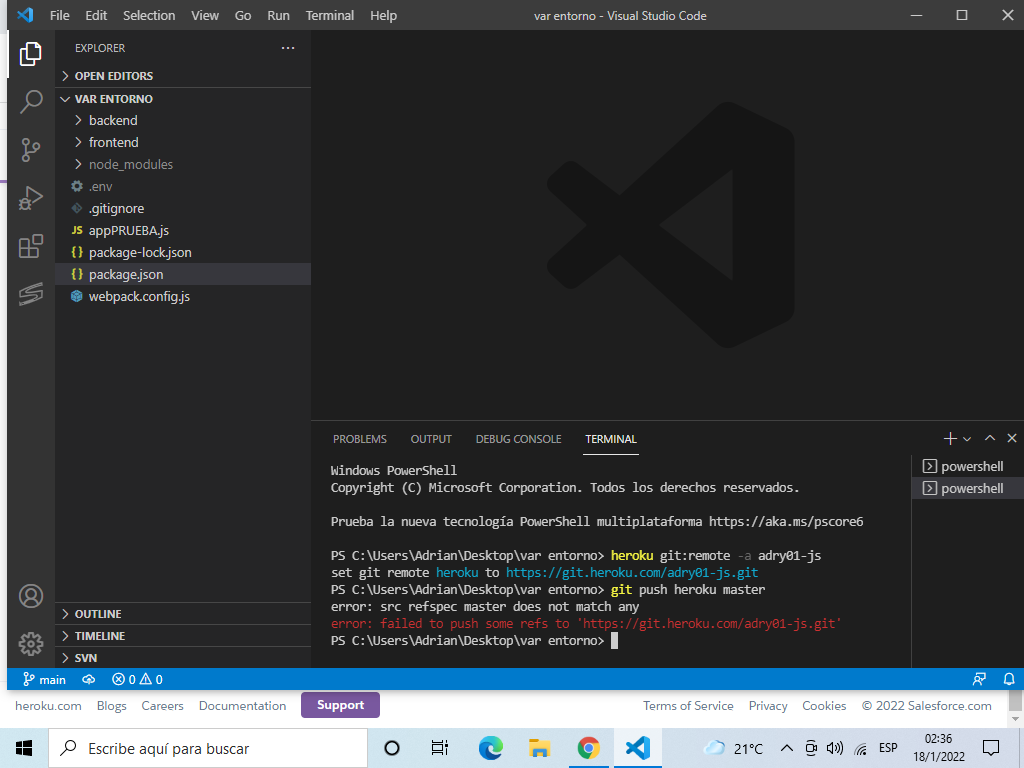Open File Explorer from taskbar
This screenshot has width=1024, height=768.
pyautogui.click(x=539, y=748)
